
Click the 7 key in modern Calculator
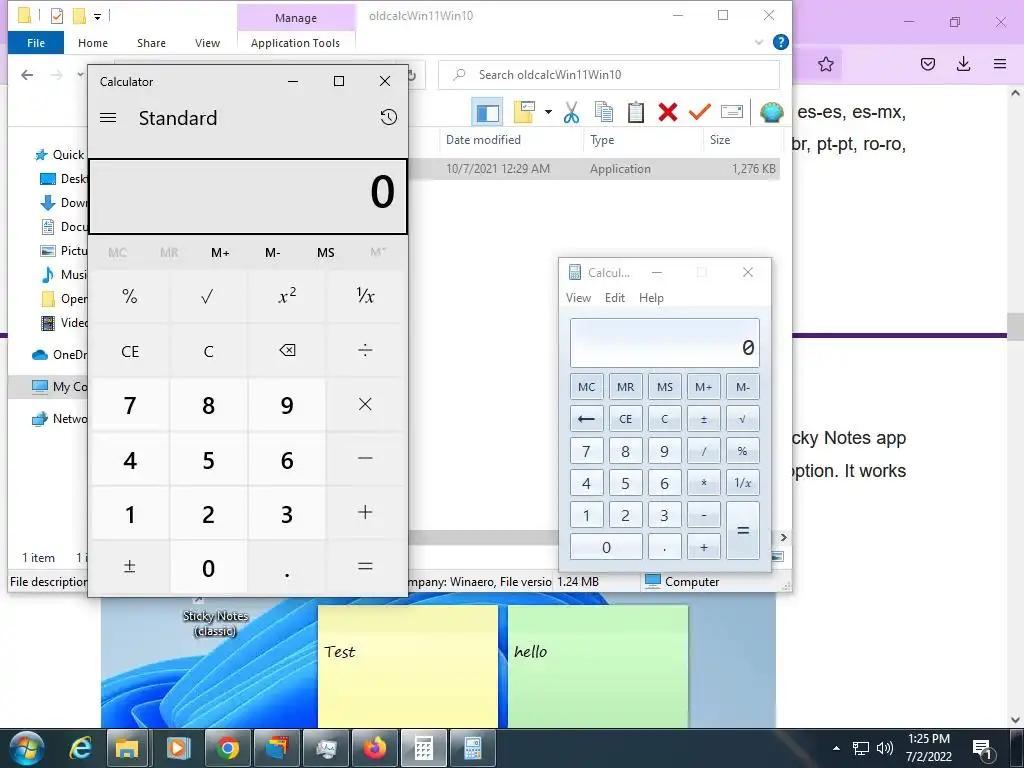point(130,406)
